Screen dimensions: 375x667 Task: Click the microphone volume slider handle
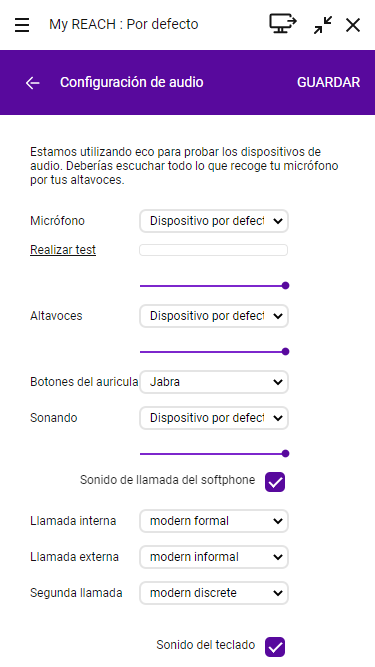[286, 285]
